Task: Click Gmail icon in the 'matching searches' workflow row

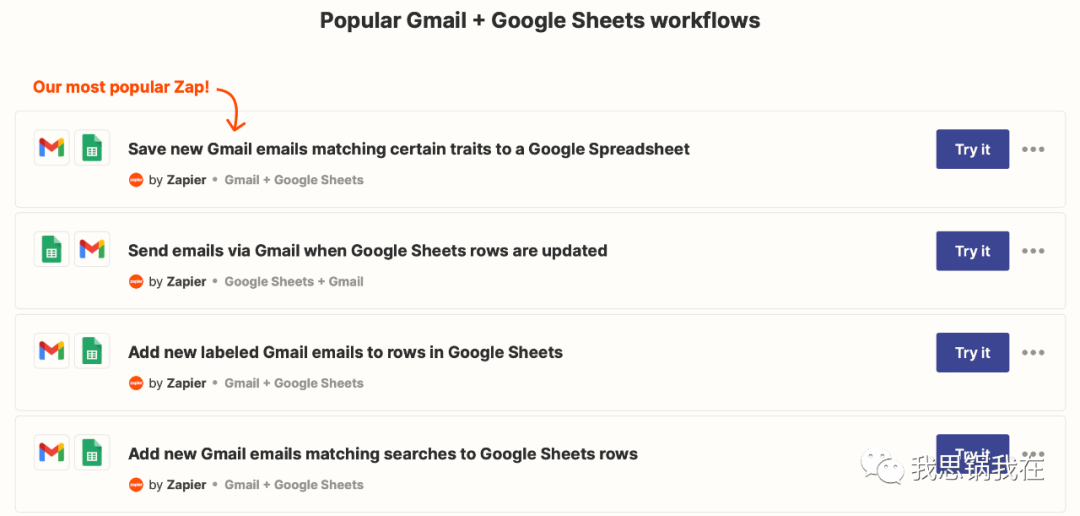Action: coord(52,452)
